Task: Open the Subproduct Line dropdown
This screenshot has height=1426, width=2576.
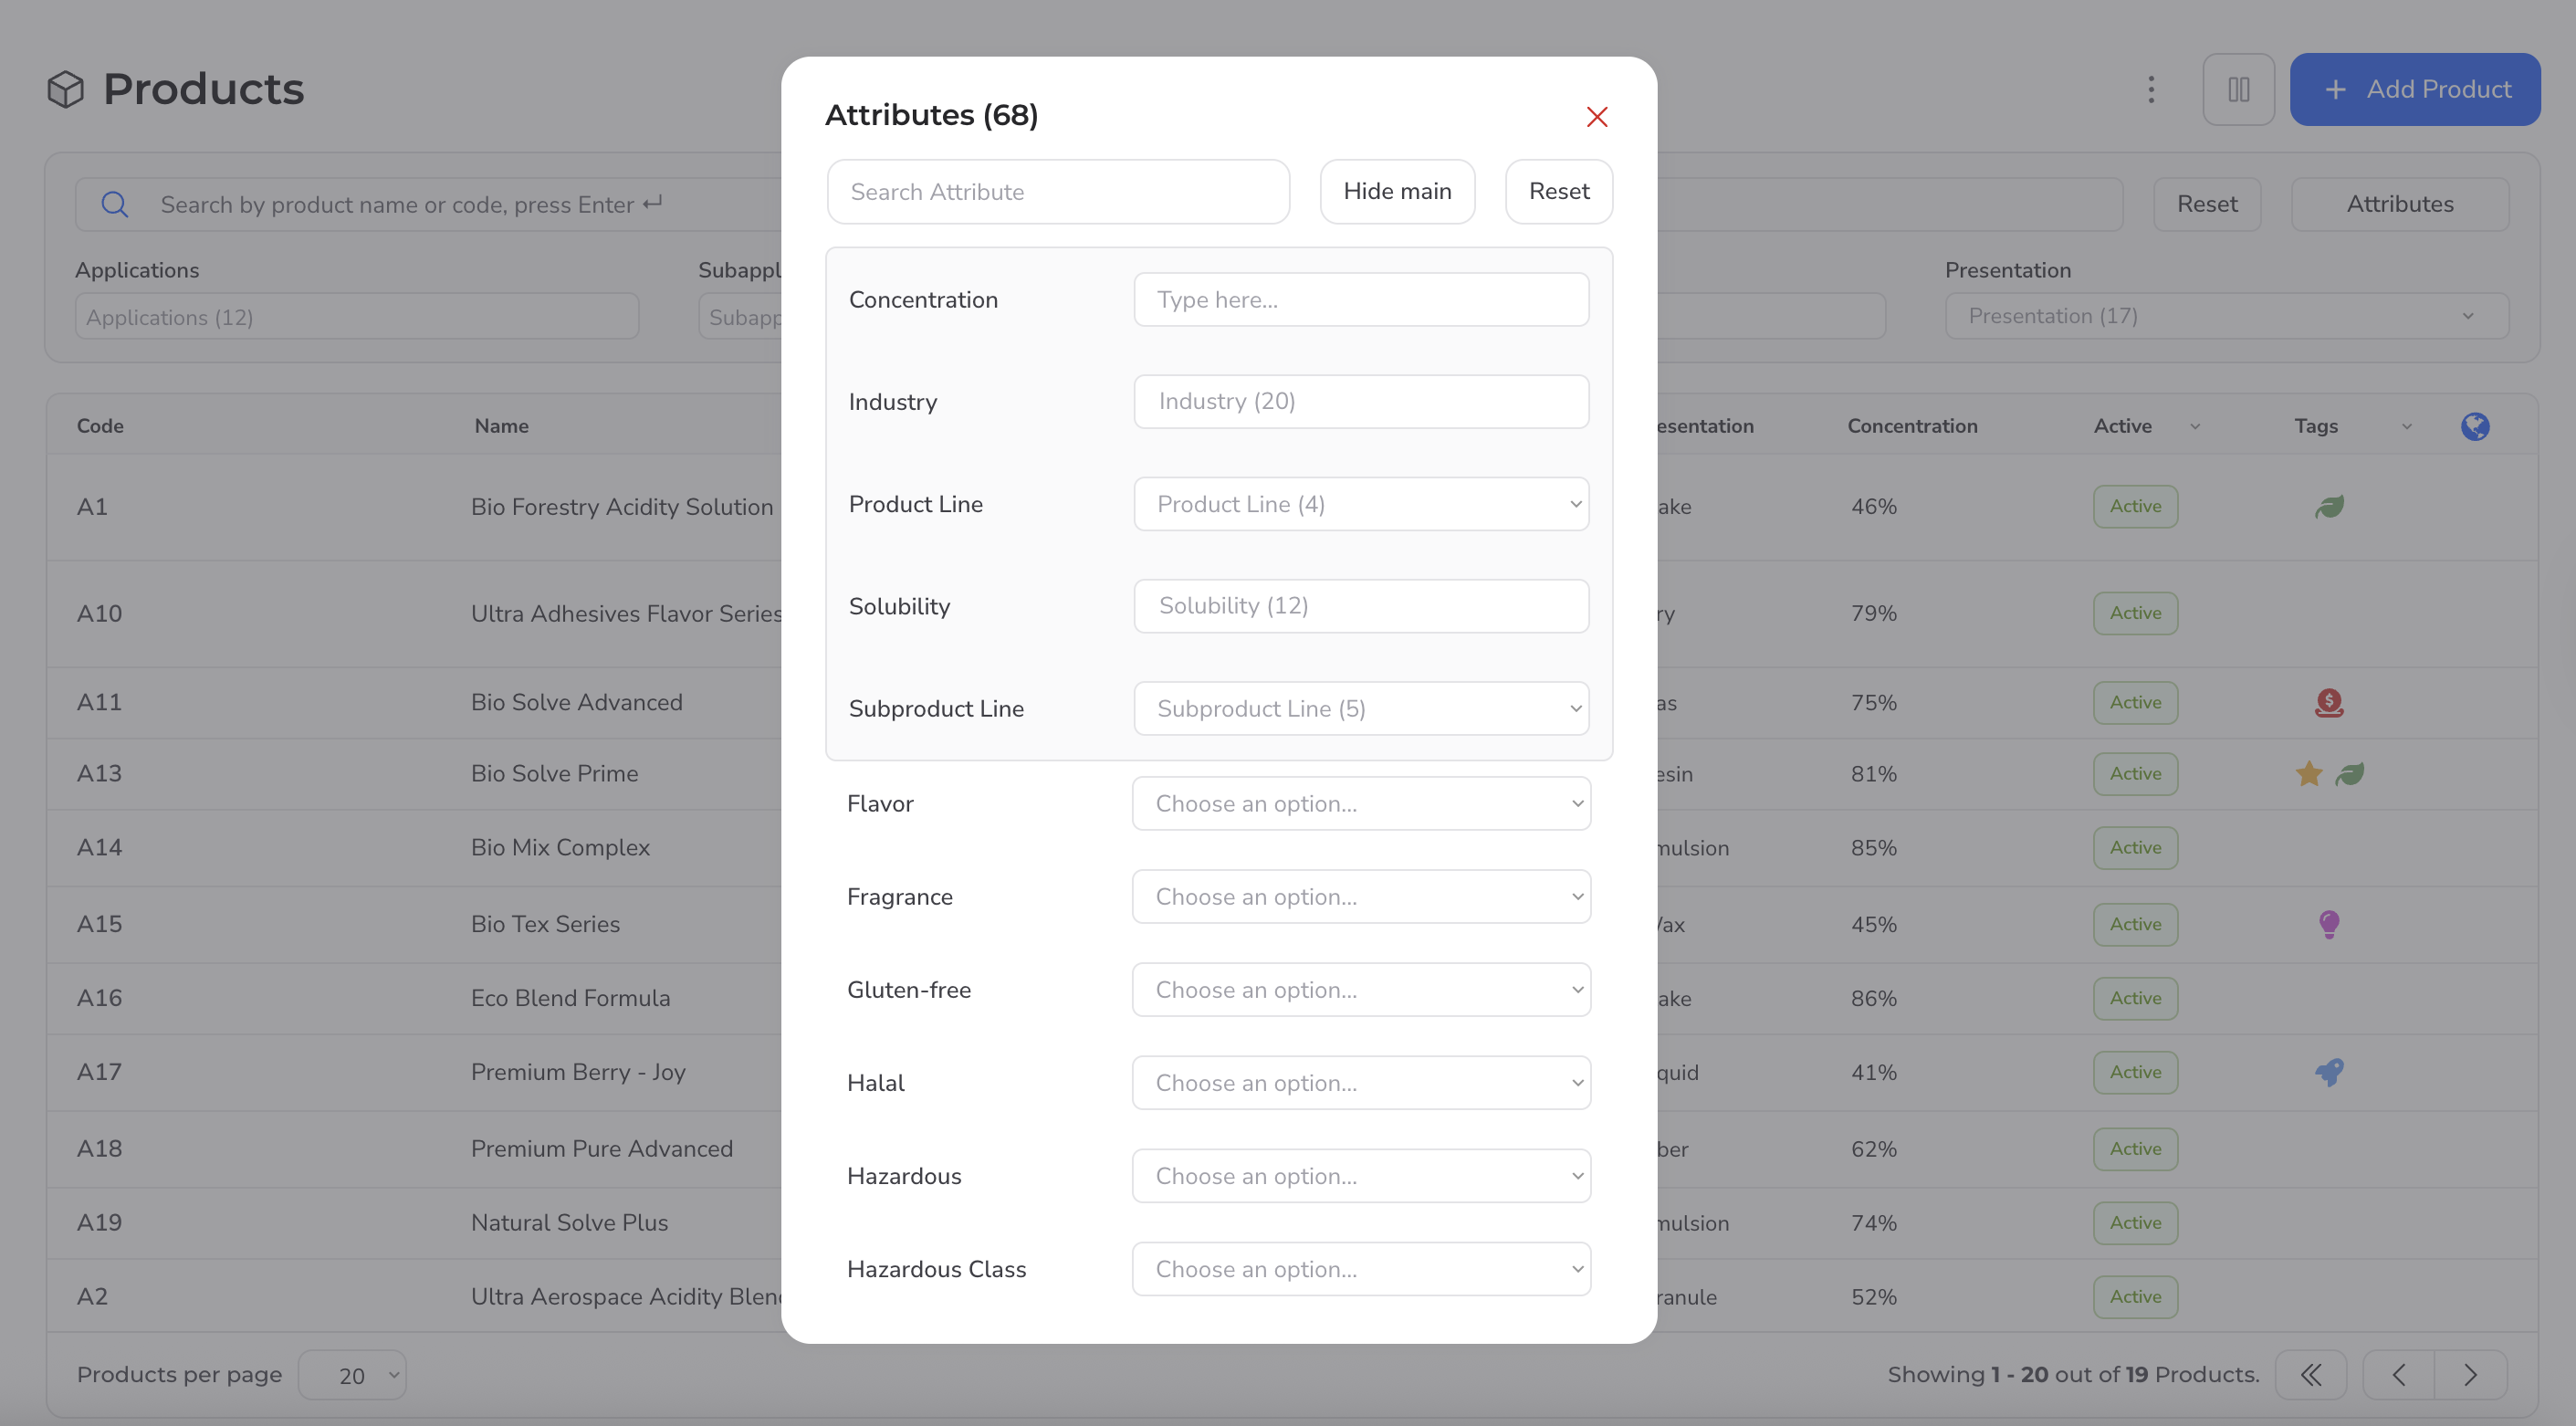Action: (1361, 709)
